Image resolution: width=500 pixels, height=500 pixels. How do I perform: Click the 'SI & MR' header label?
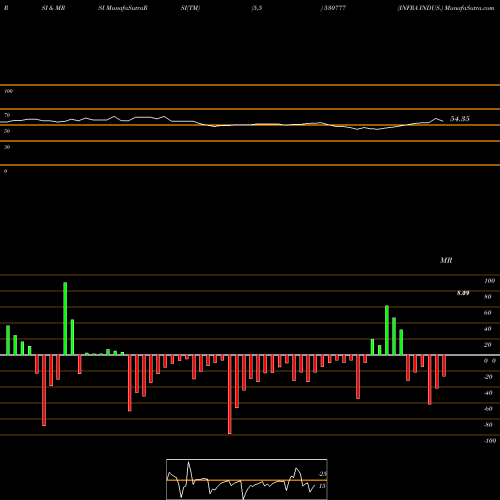pos(53,8)
